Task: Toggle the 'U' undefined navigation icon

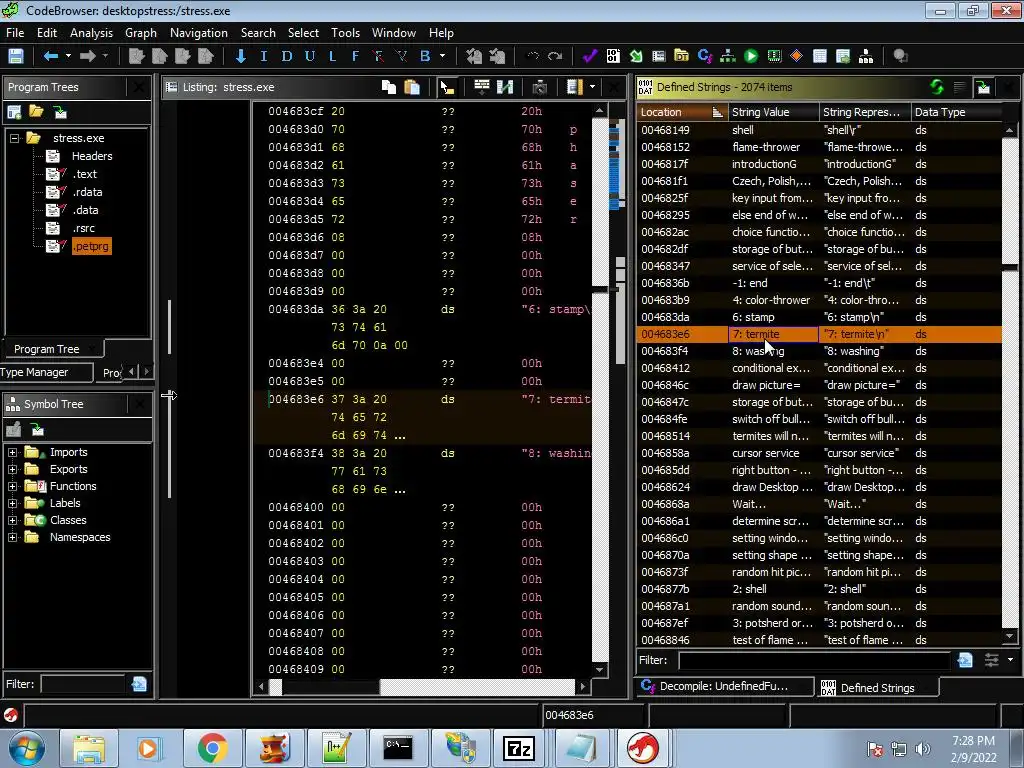Action: [310, 56]
